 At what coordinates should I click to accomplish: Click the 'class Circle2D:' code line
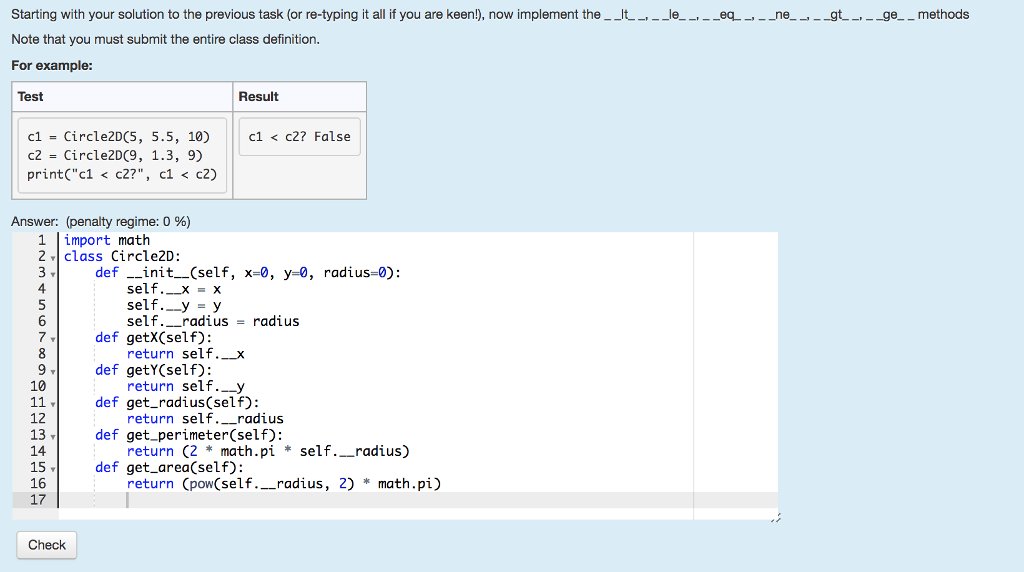122,257
